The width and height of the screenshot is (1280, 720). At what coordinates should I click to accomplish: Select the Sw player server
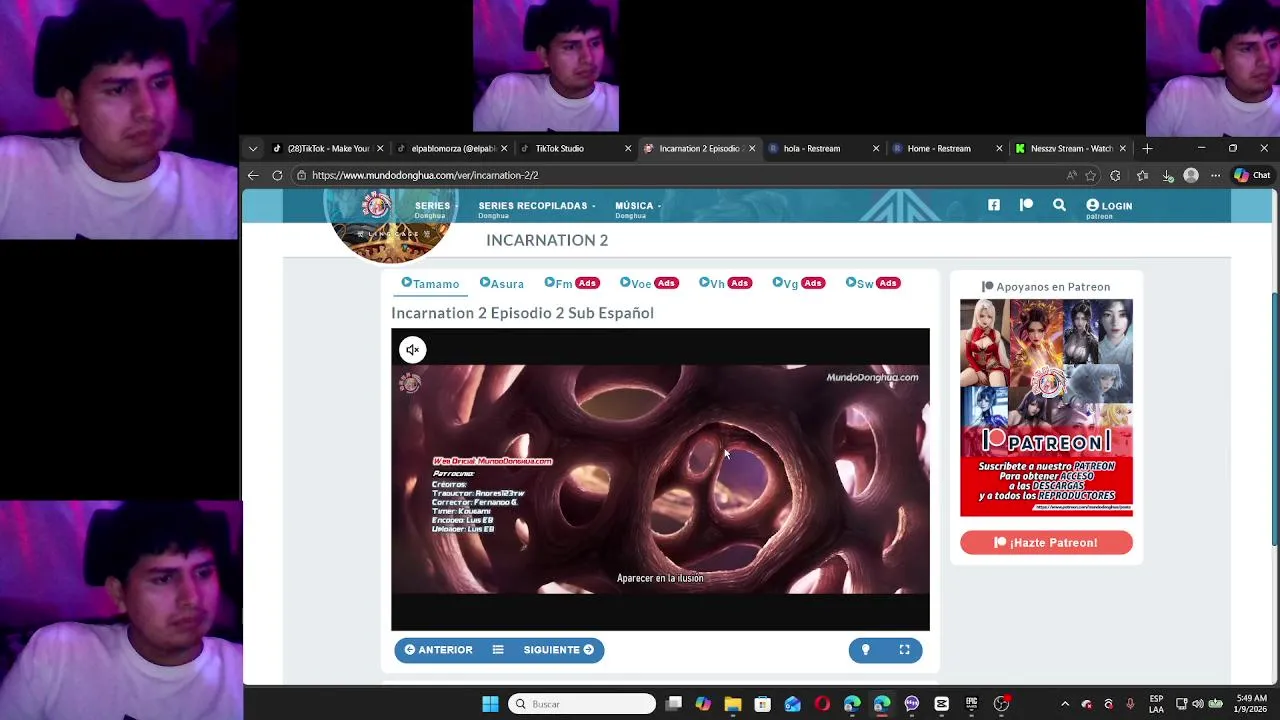coord(873,284)
